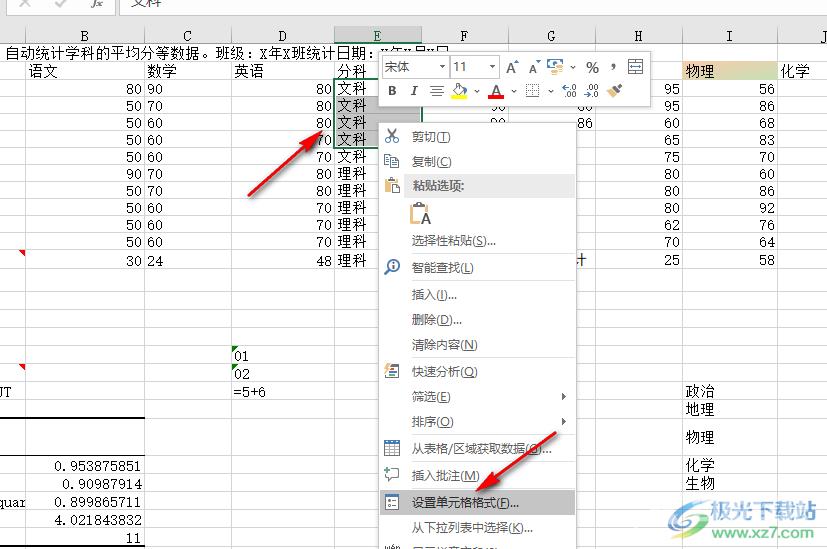Choose 选择性粘贴(S)... from the context menu

(478, 241)
